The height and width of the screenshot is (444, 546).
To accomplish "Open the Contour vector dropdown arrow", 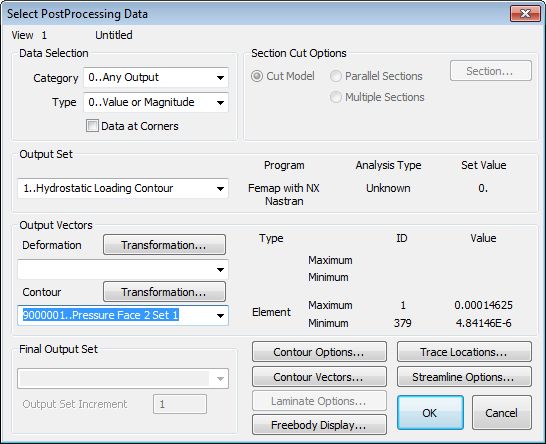I will 220,316.
